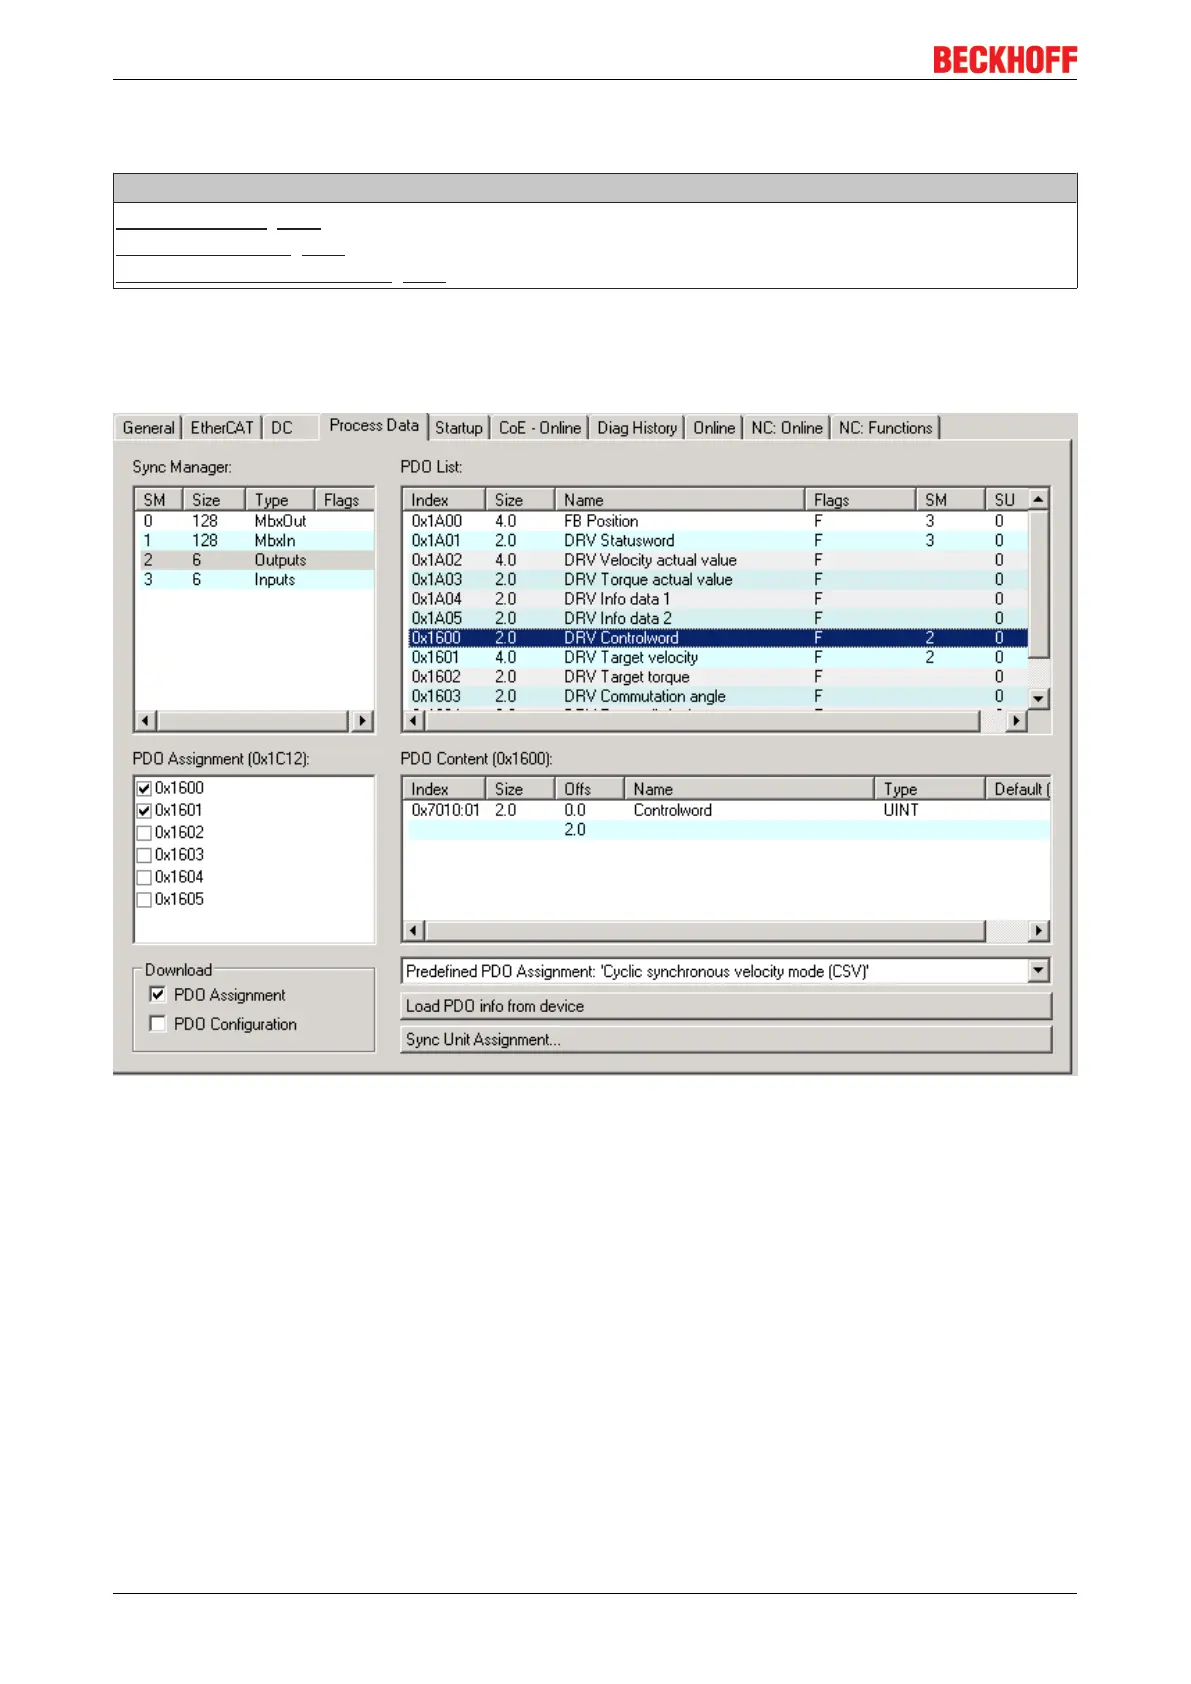
Task: Open the Startup tab
Action: (459, 428)
